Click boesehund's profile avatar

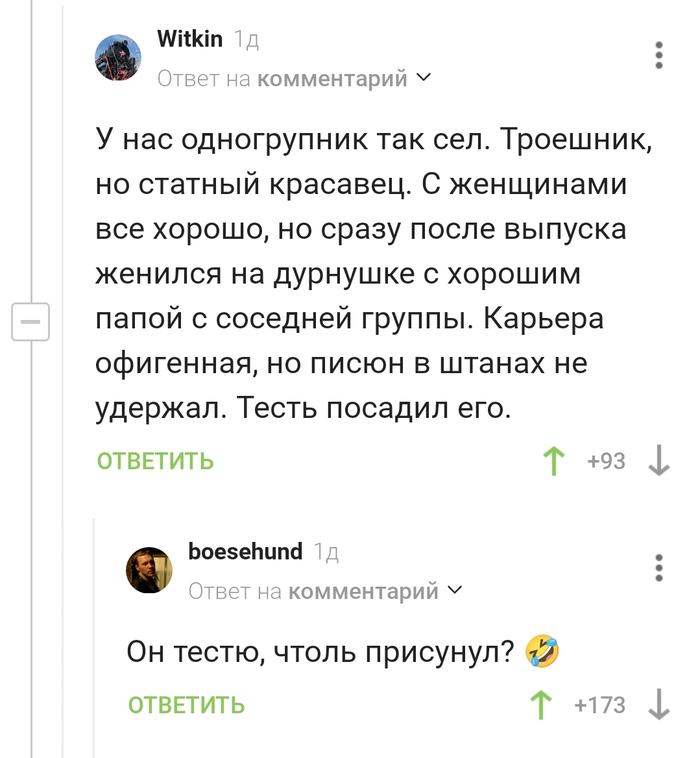point(149,569)
